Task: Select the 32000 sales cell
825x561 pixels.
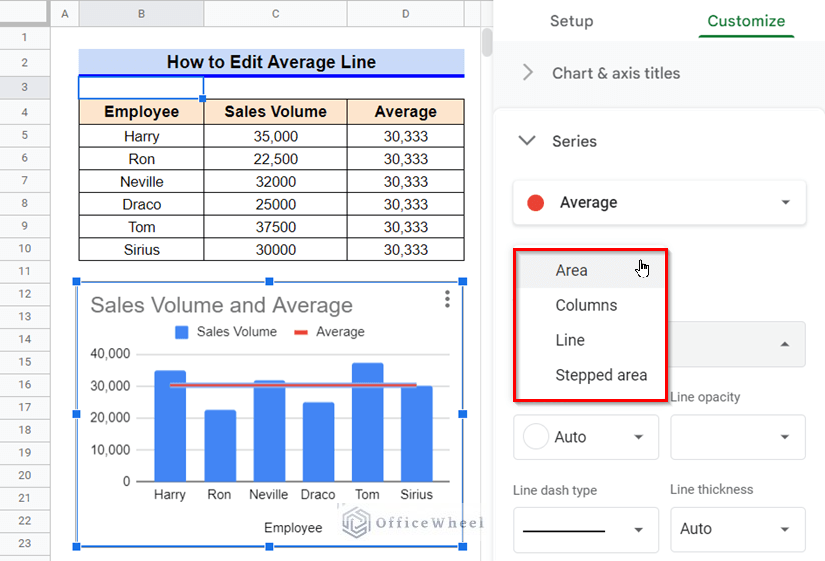Action: (275, 182)
